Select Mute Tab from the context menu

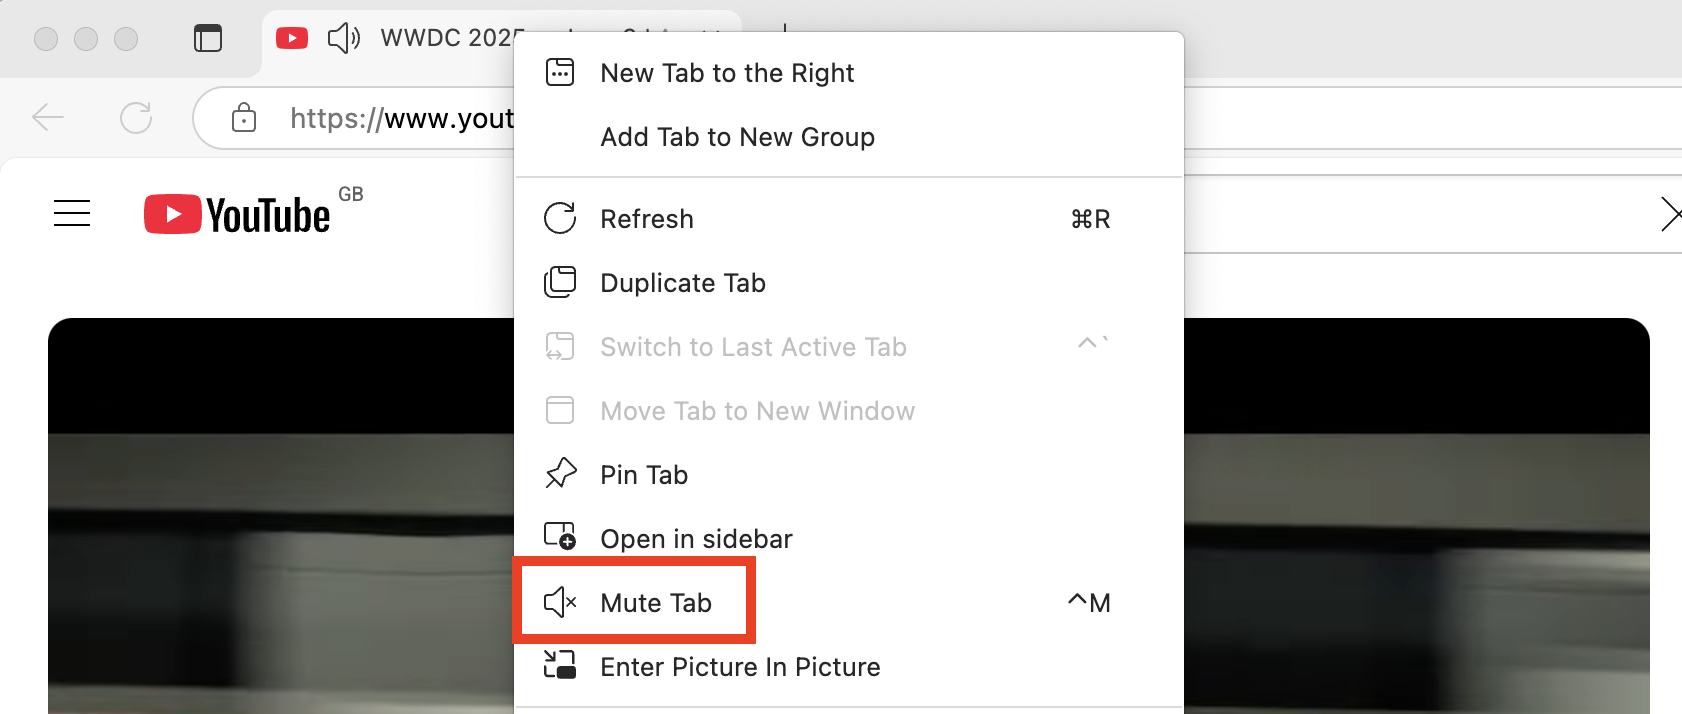tap(655, 602)
